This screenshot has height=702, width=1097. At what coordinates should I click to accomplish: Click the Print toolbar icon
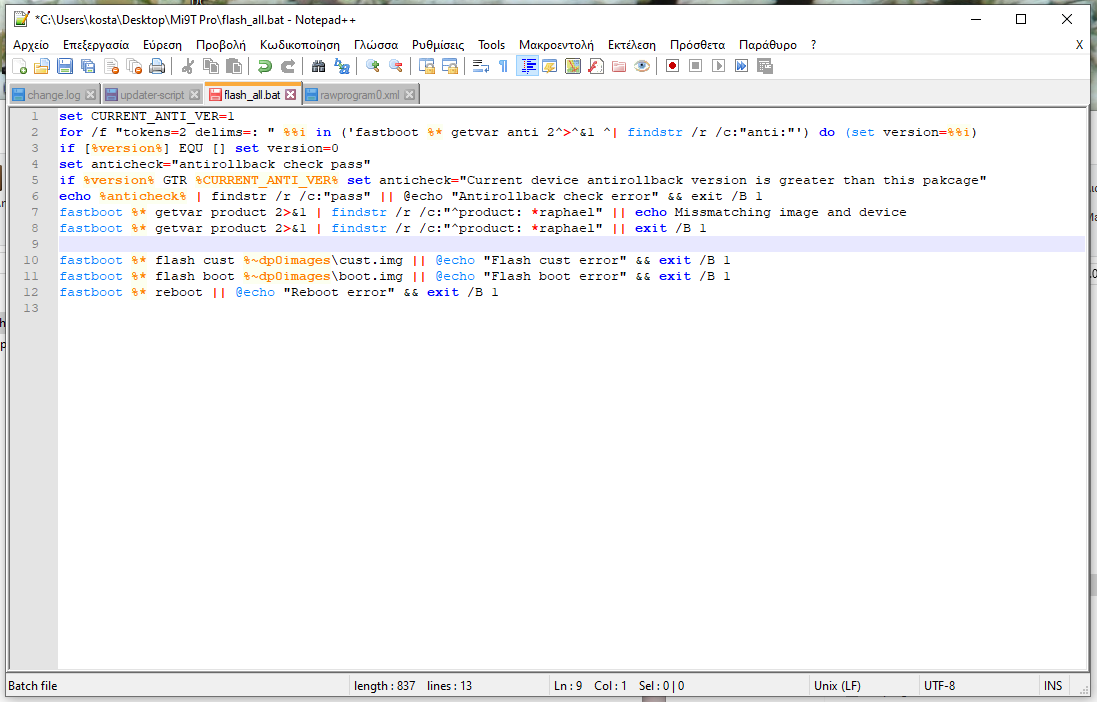pos(157,67)
